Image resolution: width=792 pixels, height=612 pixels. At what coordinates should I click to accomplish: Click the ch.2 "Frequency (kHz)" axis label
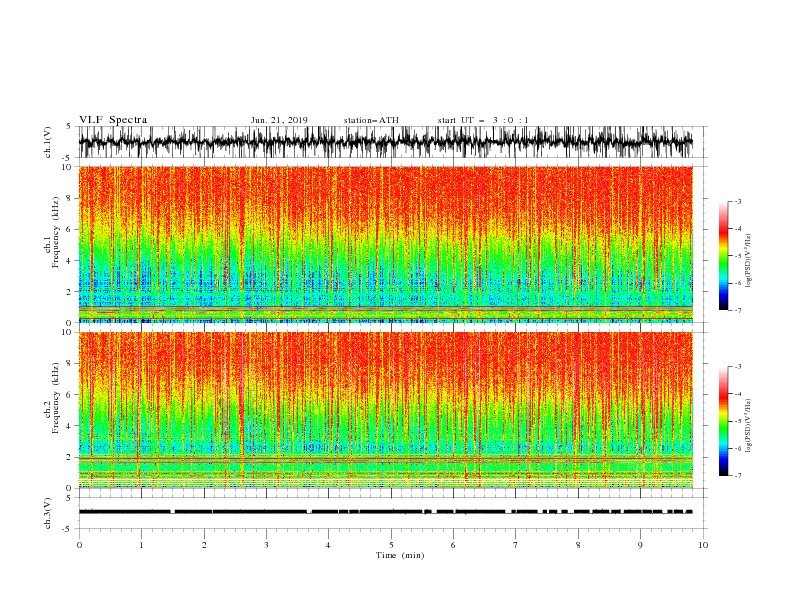[x=56, y=398]
